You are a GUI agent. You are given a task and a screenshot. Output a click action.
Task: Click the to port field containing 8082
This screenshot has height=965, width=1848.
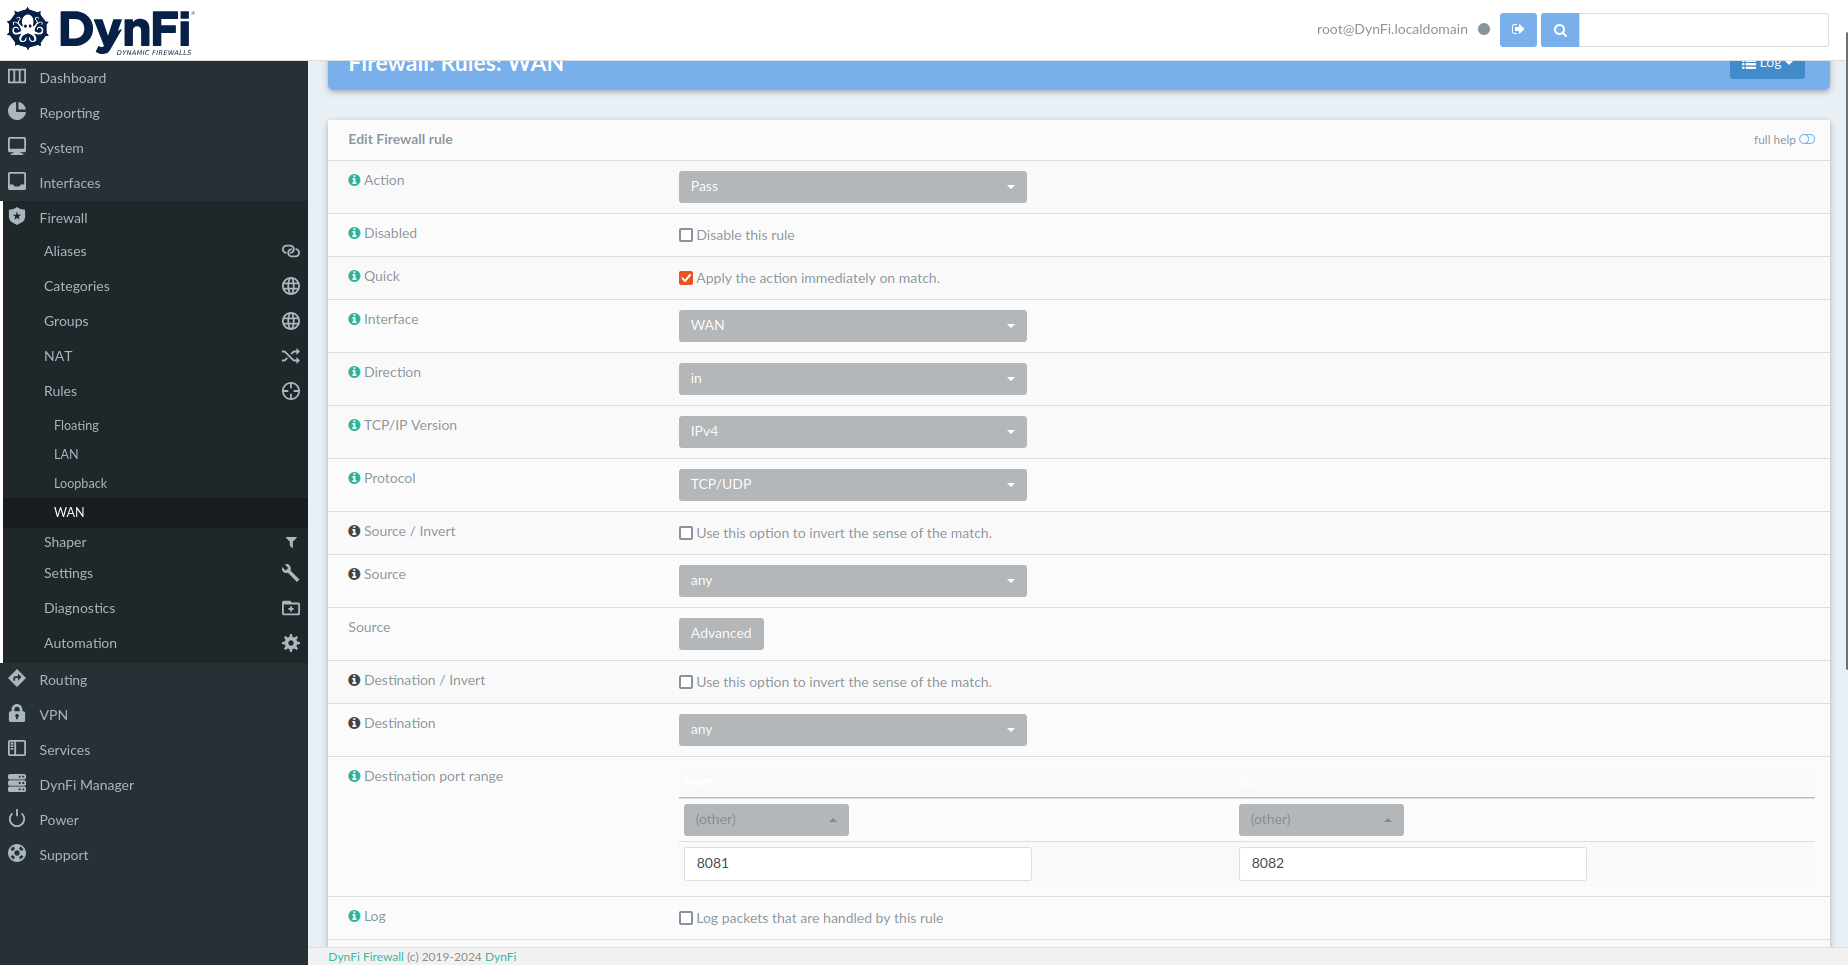pyautogui.click(x=1413, y=864)
